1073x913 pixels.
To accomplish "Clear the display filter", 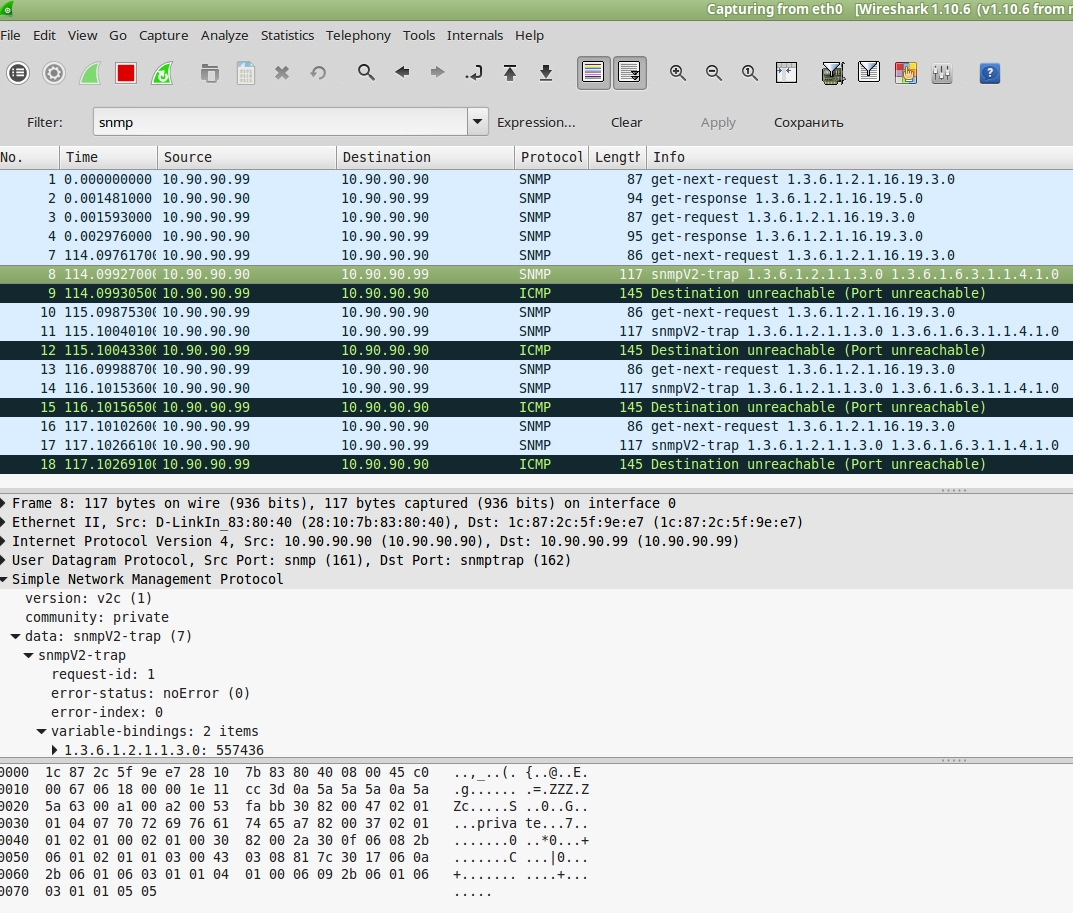I will 626,122.
